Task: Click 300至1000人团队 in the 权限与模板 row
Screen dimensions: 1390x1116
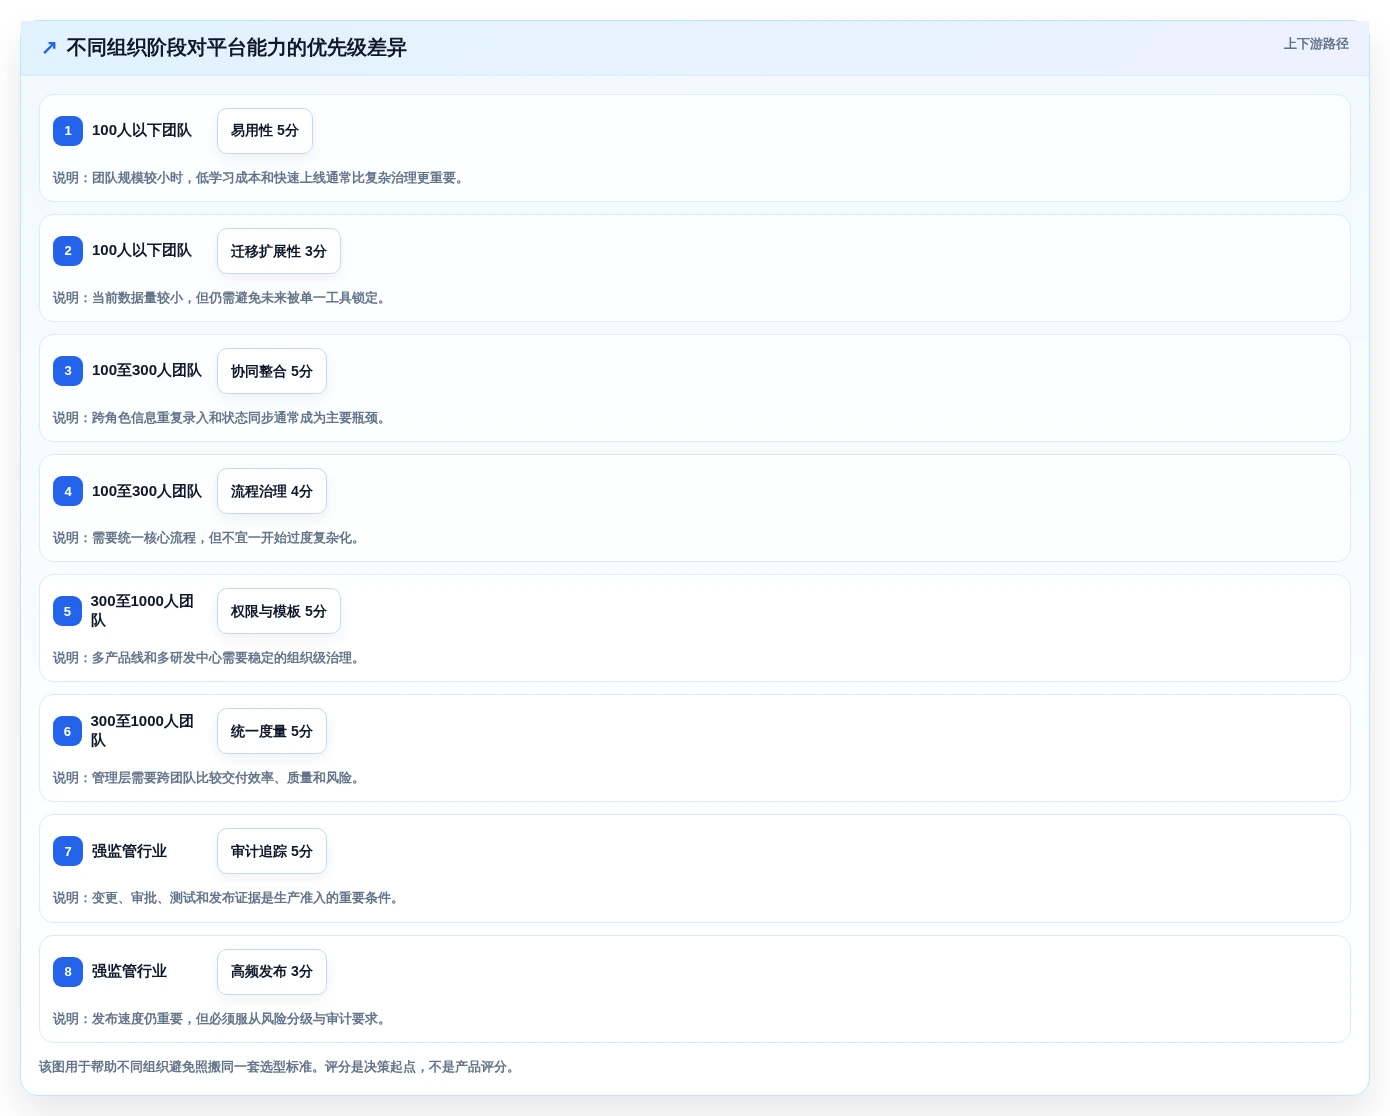Action: [142, 611]
